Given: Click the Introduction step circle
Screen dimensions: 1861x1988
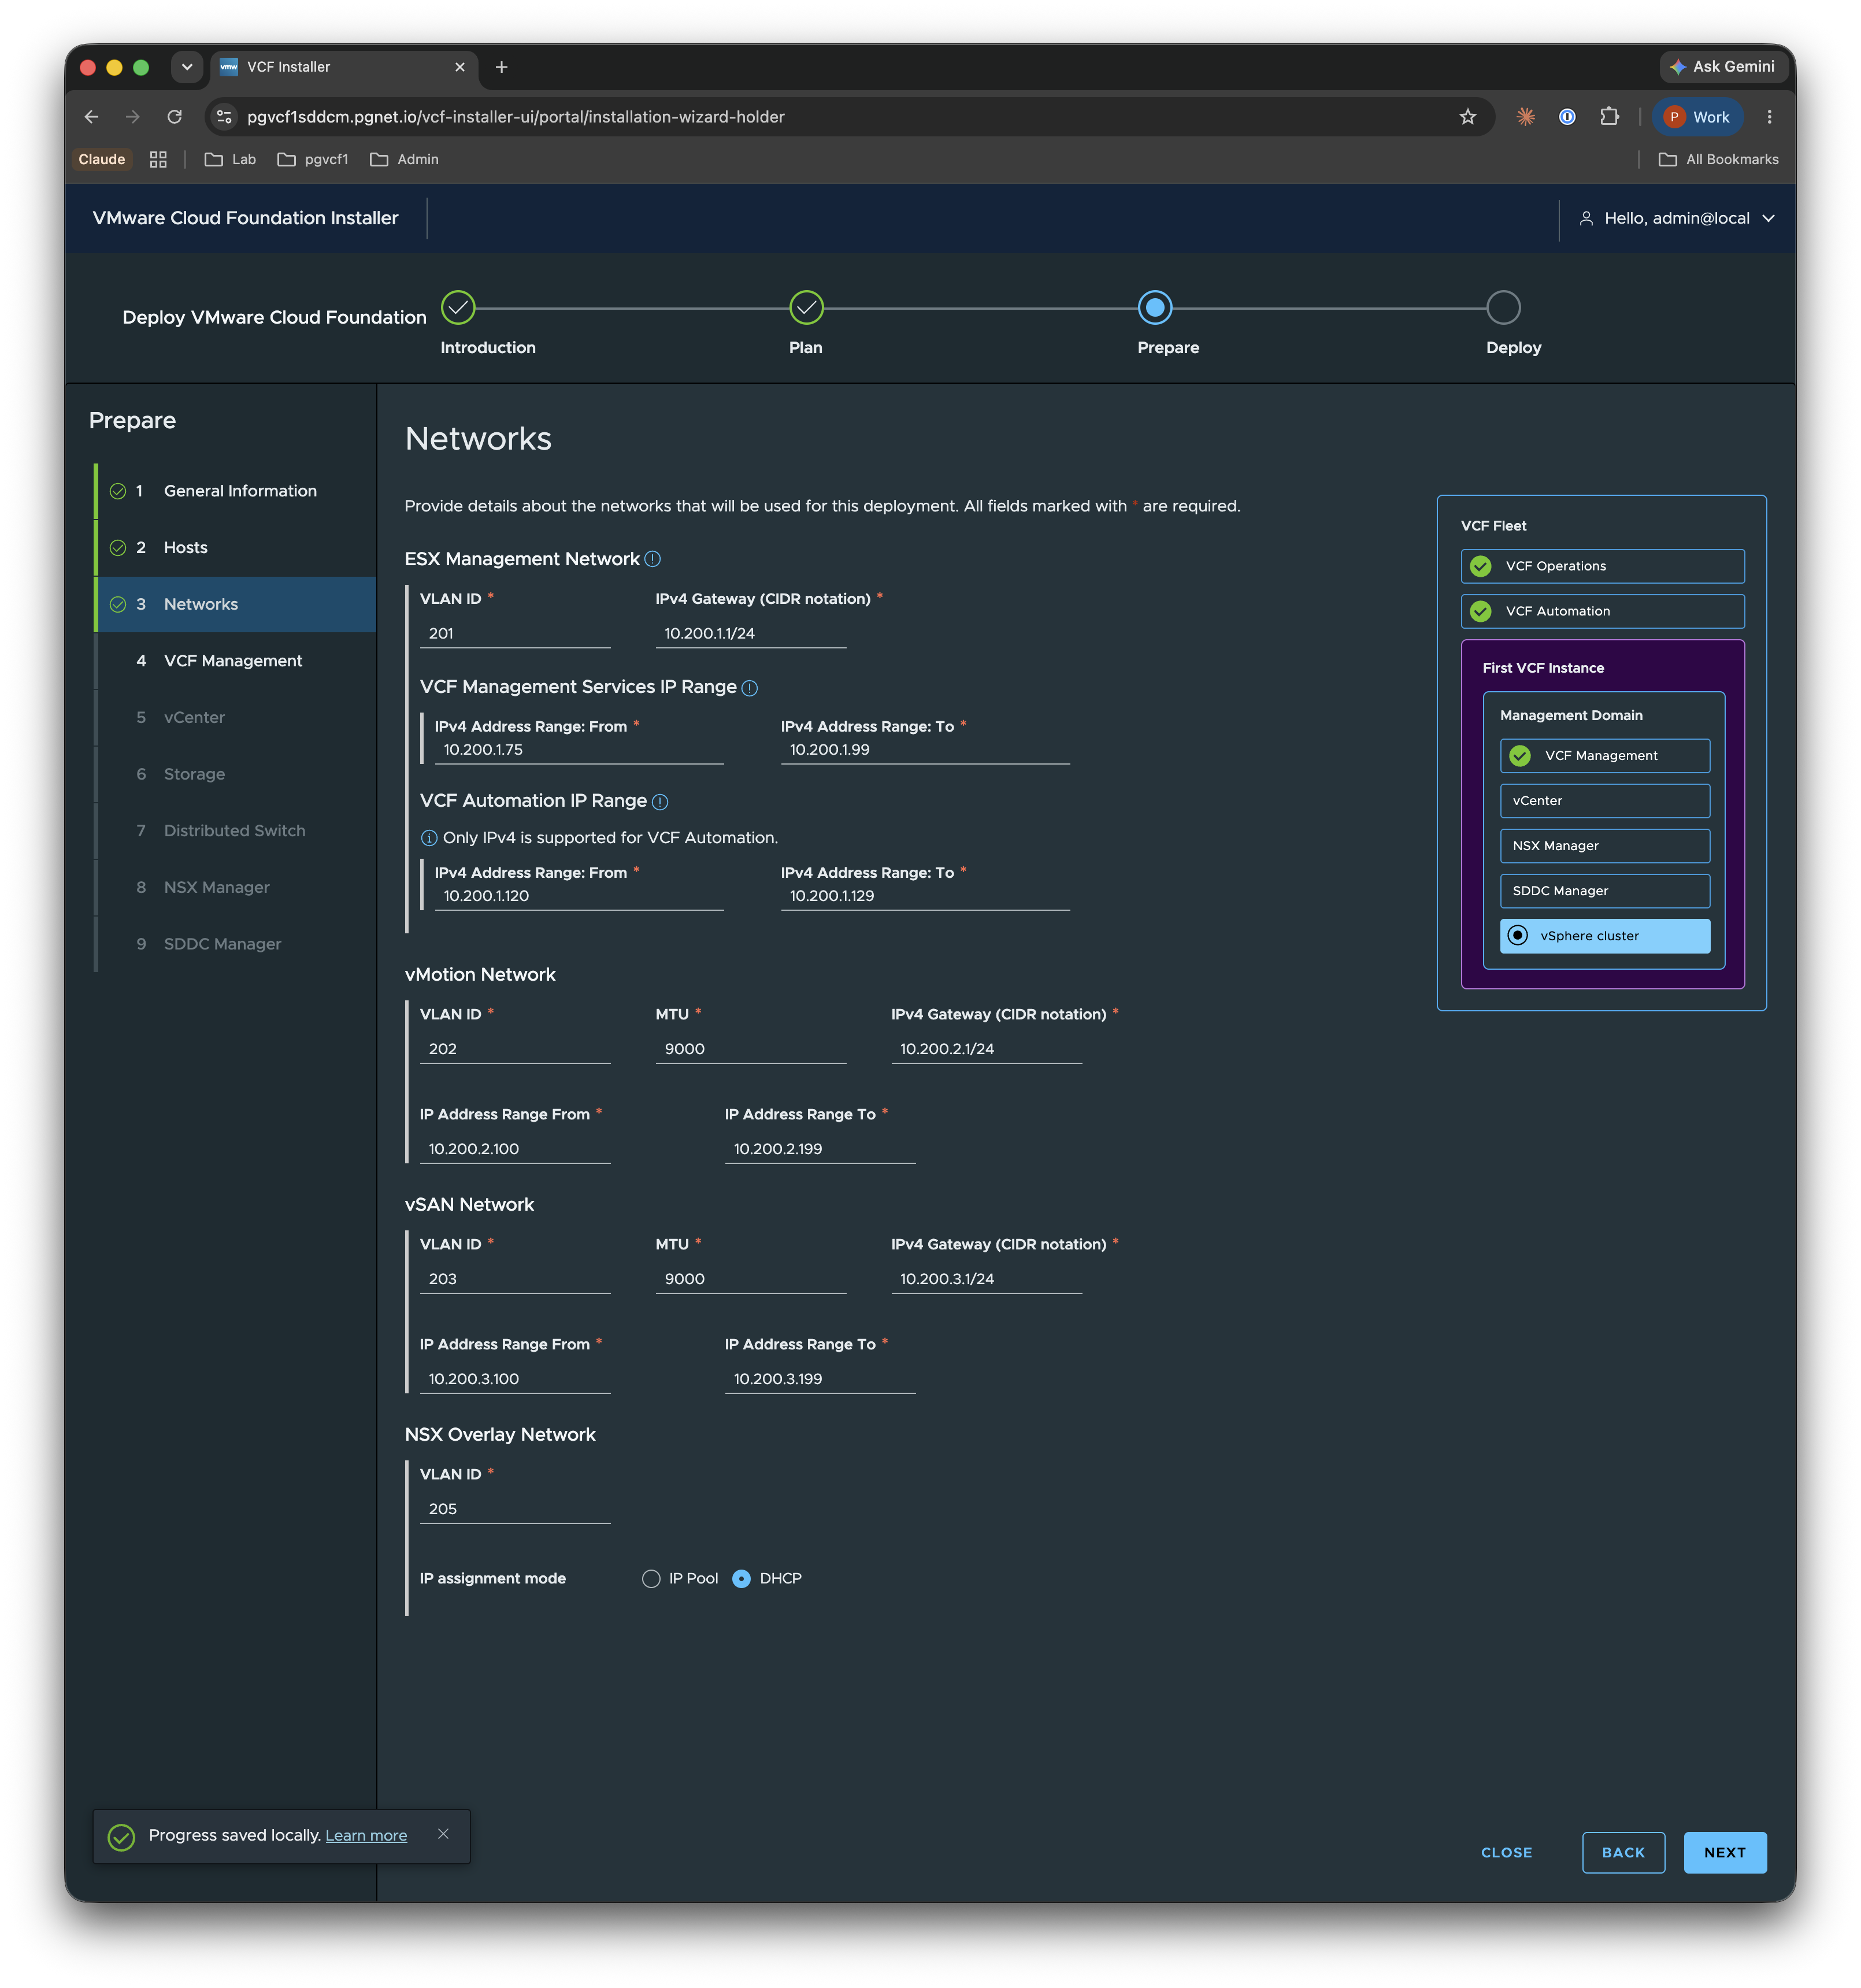Looking at the screenshot, I should [458, 308].
